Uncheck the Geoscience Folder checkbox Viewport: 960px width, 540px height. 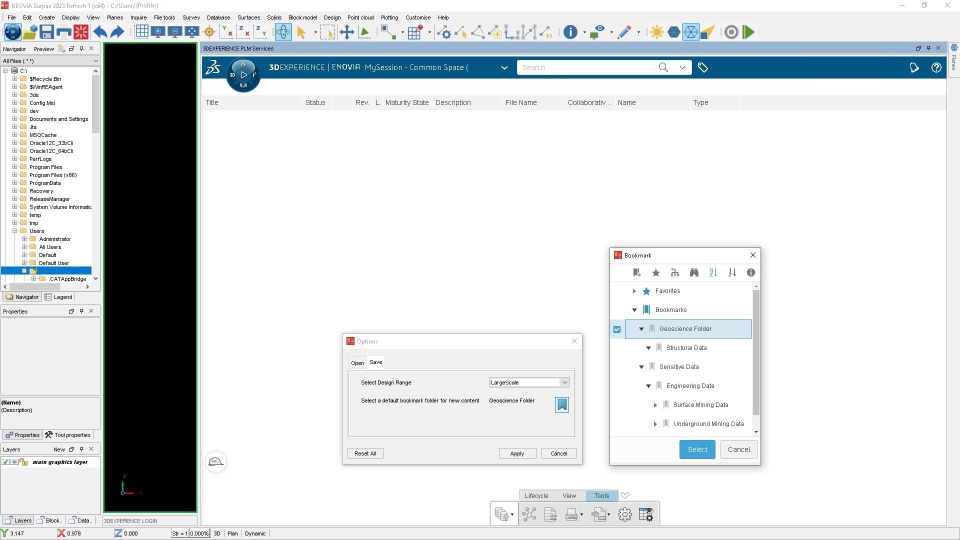point(617,329)
